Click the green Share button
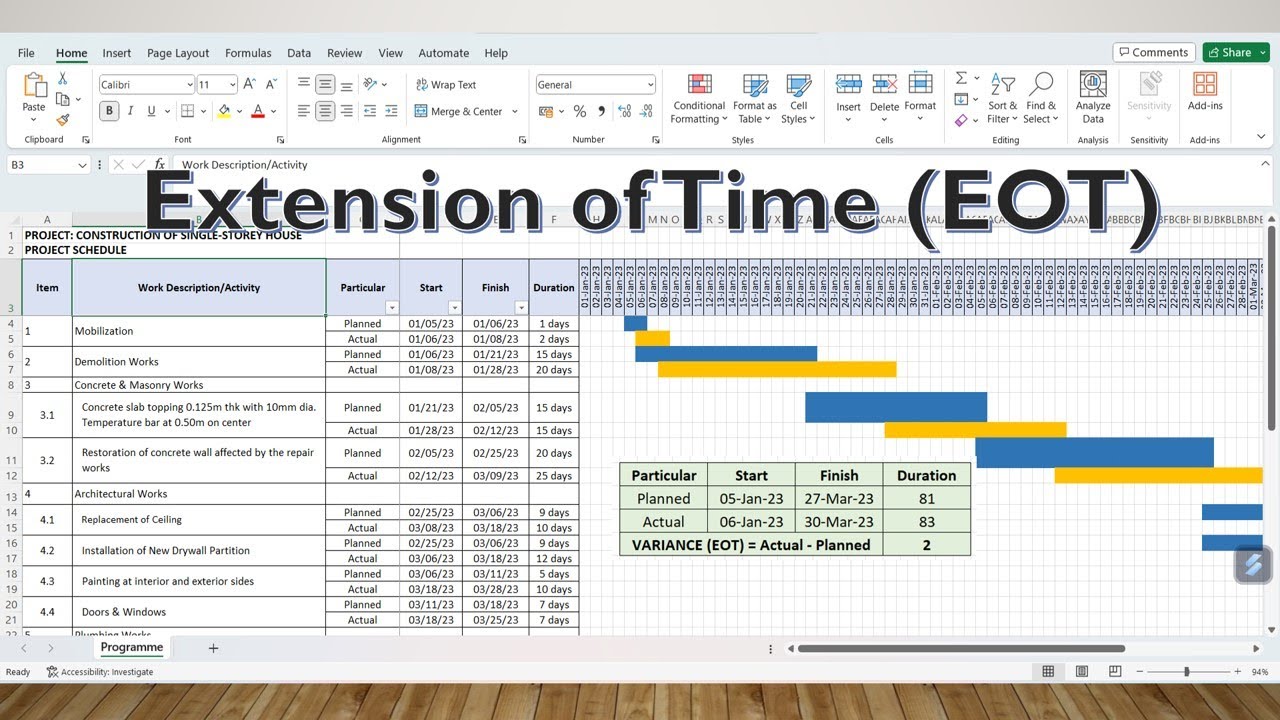The image size is (1280, 720). pos(1236,52)
